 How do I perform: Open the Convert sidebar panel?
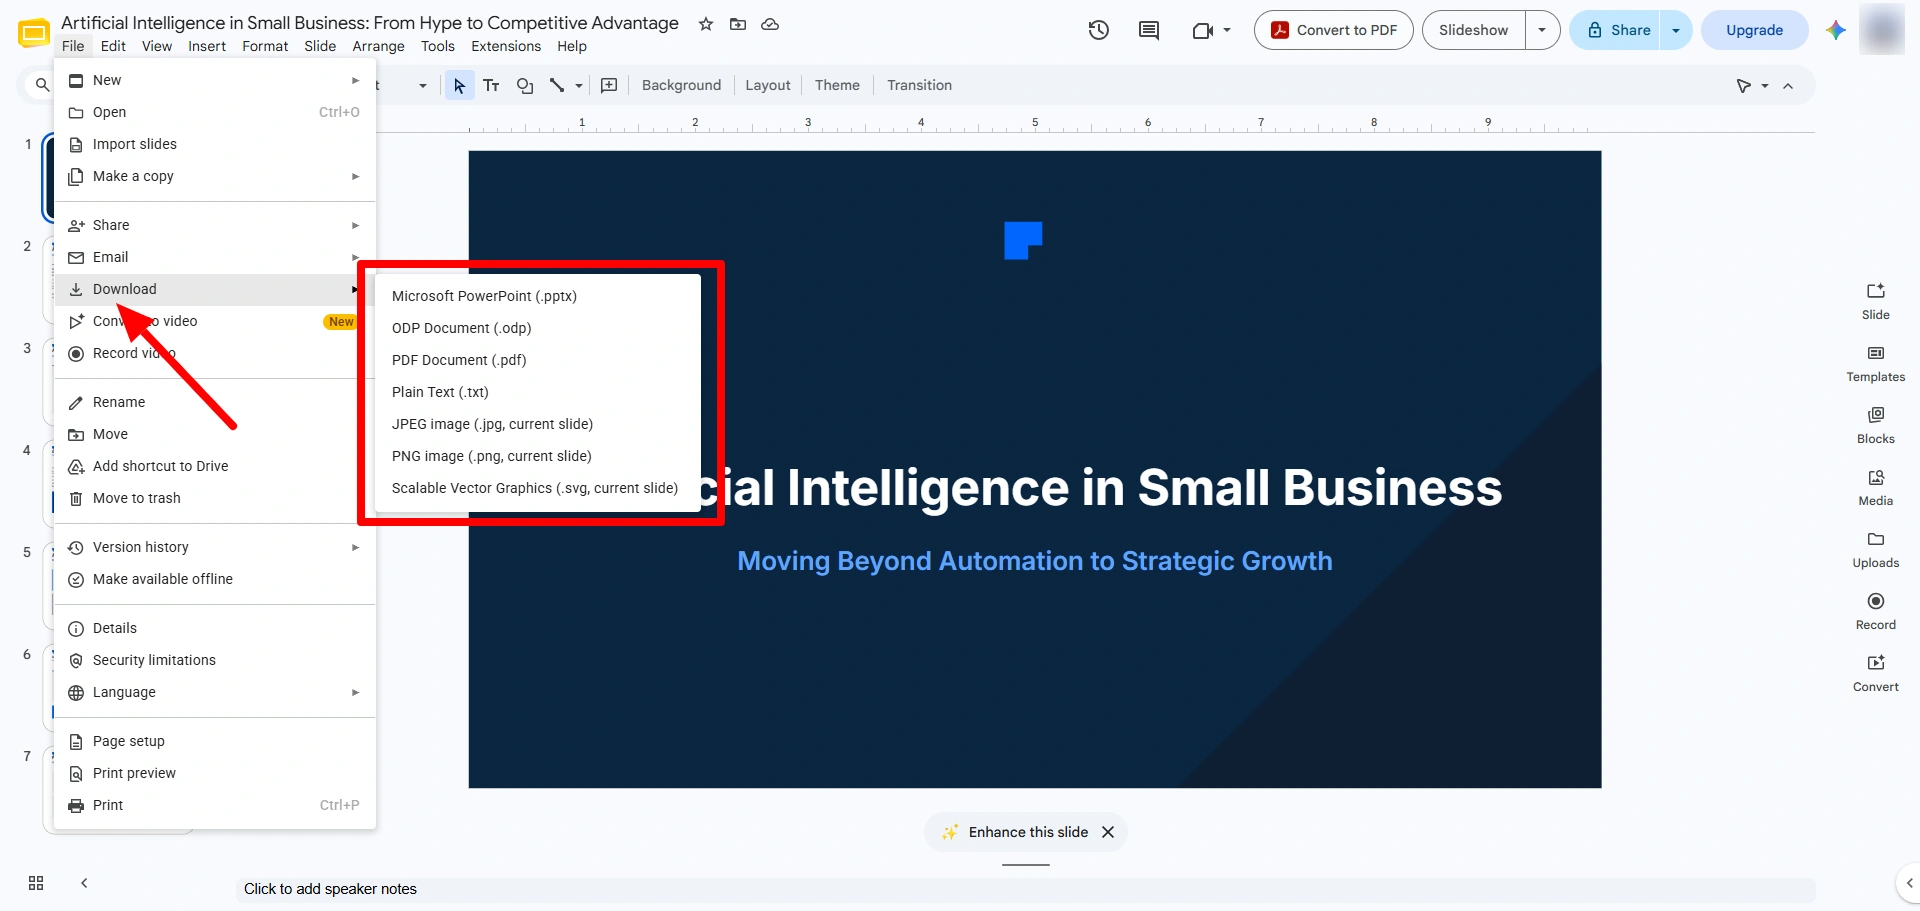(1876, 673)
